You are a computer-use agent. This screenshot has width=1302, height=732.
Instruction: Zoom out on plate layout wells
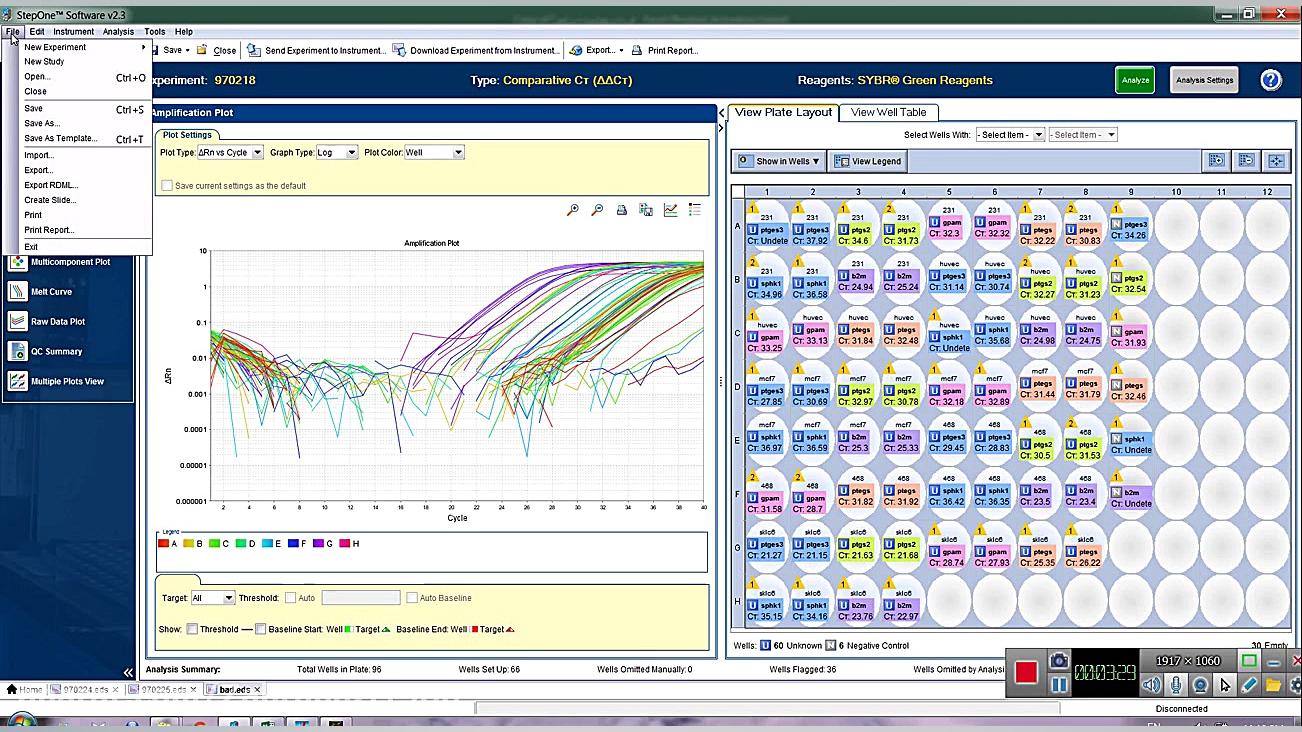pyautogui.click(x=1247, y=160)
